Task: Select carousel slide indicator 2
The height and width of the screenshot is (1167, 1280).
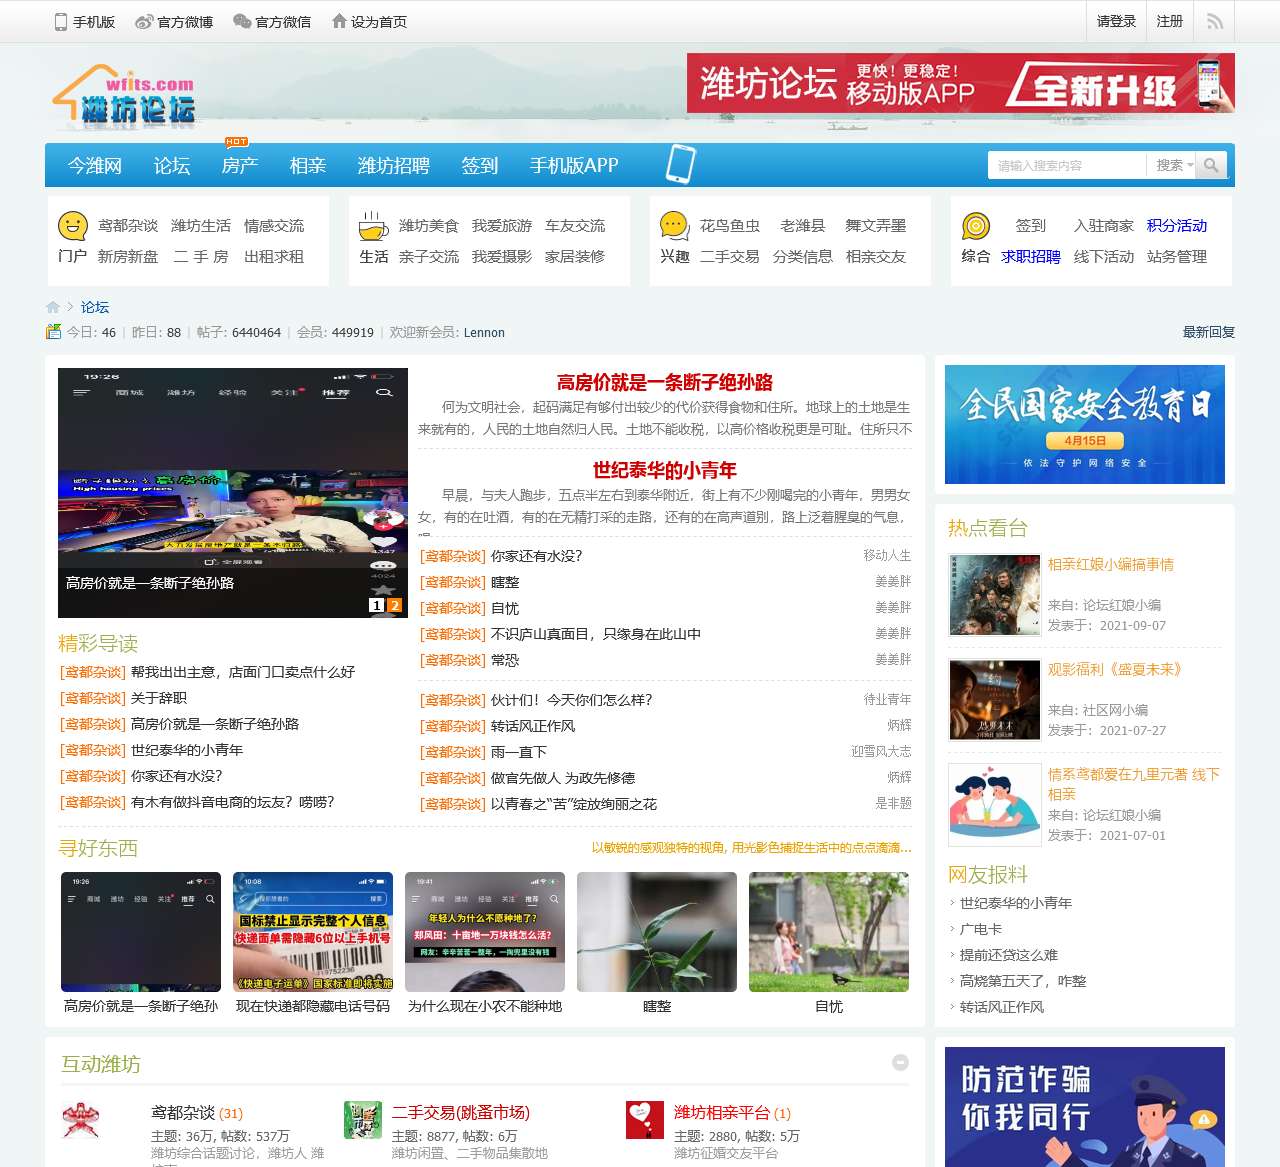Action: click(x=394, y=605)
